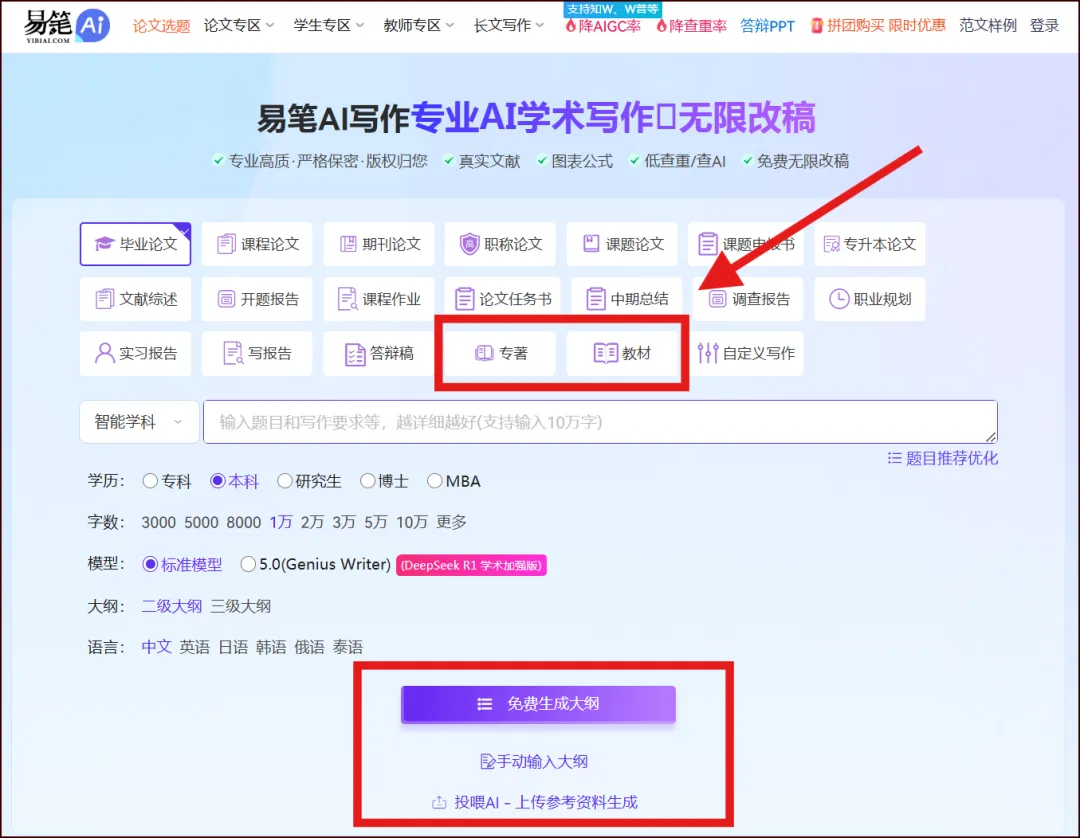Expand the 学生专区 menu
The image size is (1080, 838).
[x=329, y=26]
